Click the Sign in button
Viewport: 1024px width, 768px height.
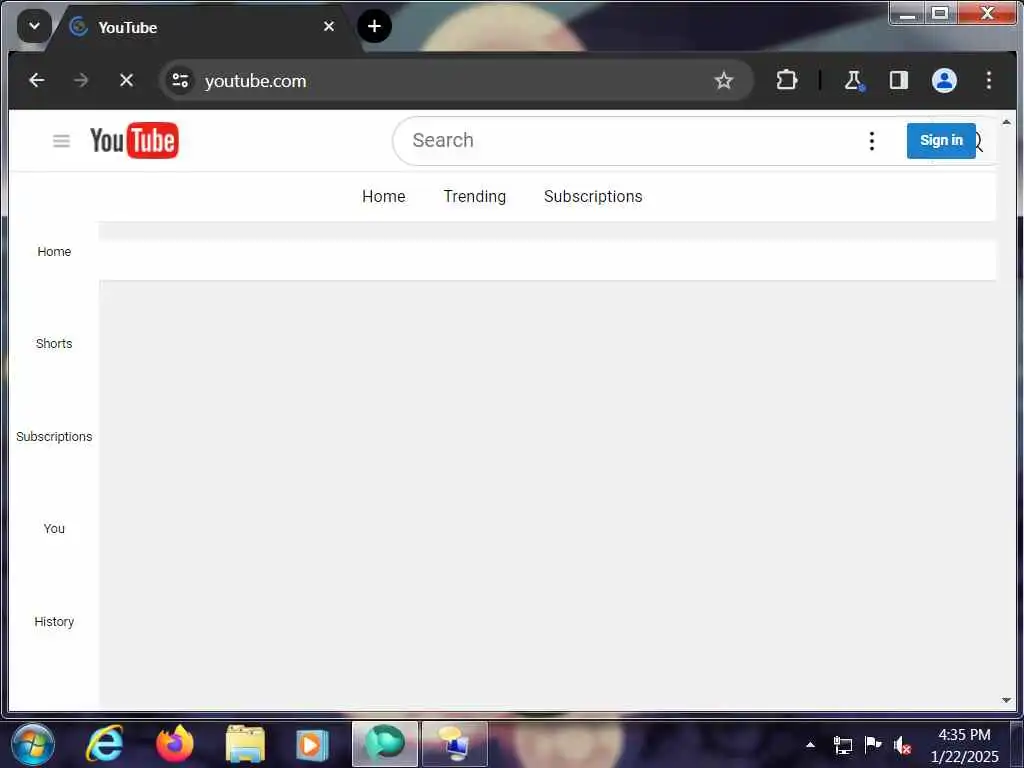coord(941,140)
